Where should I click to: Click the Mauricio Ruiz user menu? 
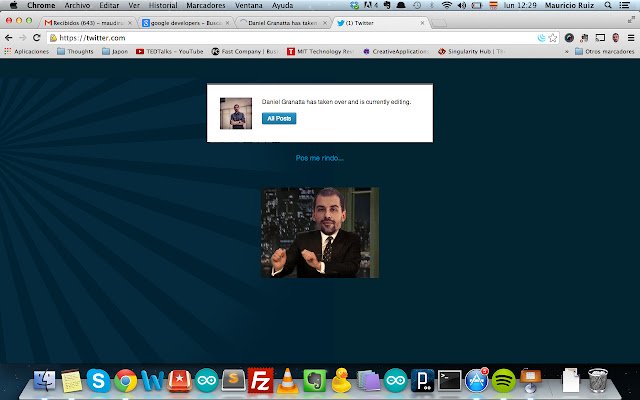click(x=569, y=5)
